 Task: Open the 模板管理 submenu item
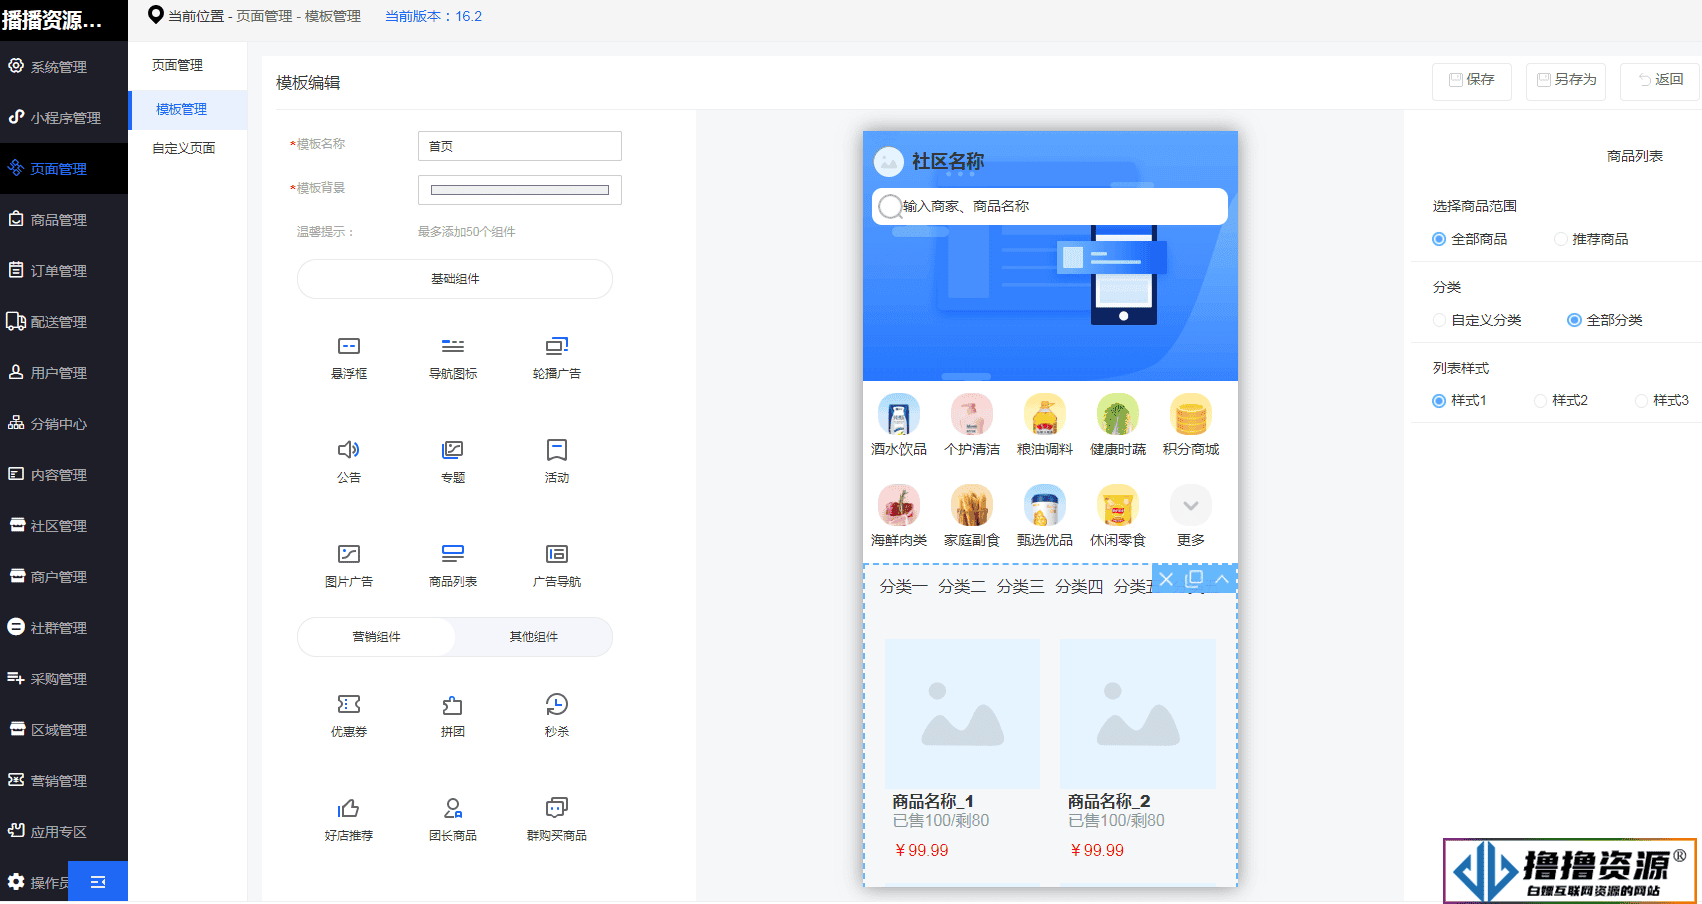(x=188, y=110)
